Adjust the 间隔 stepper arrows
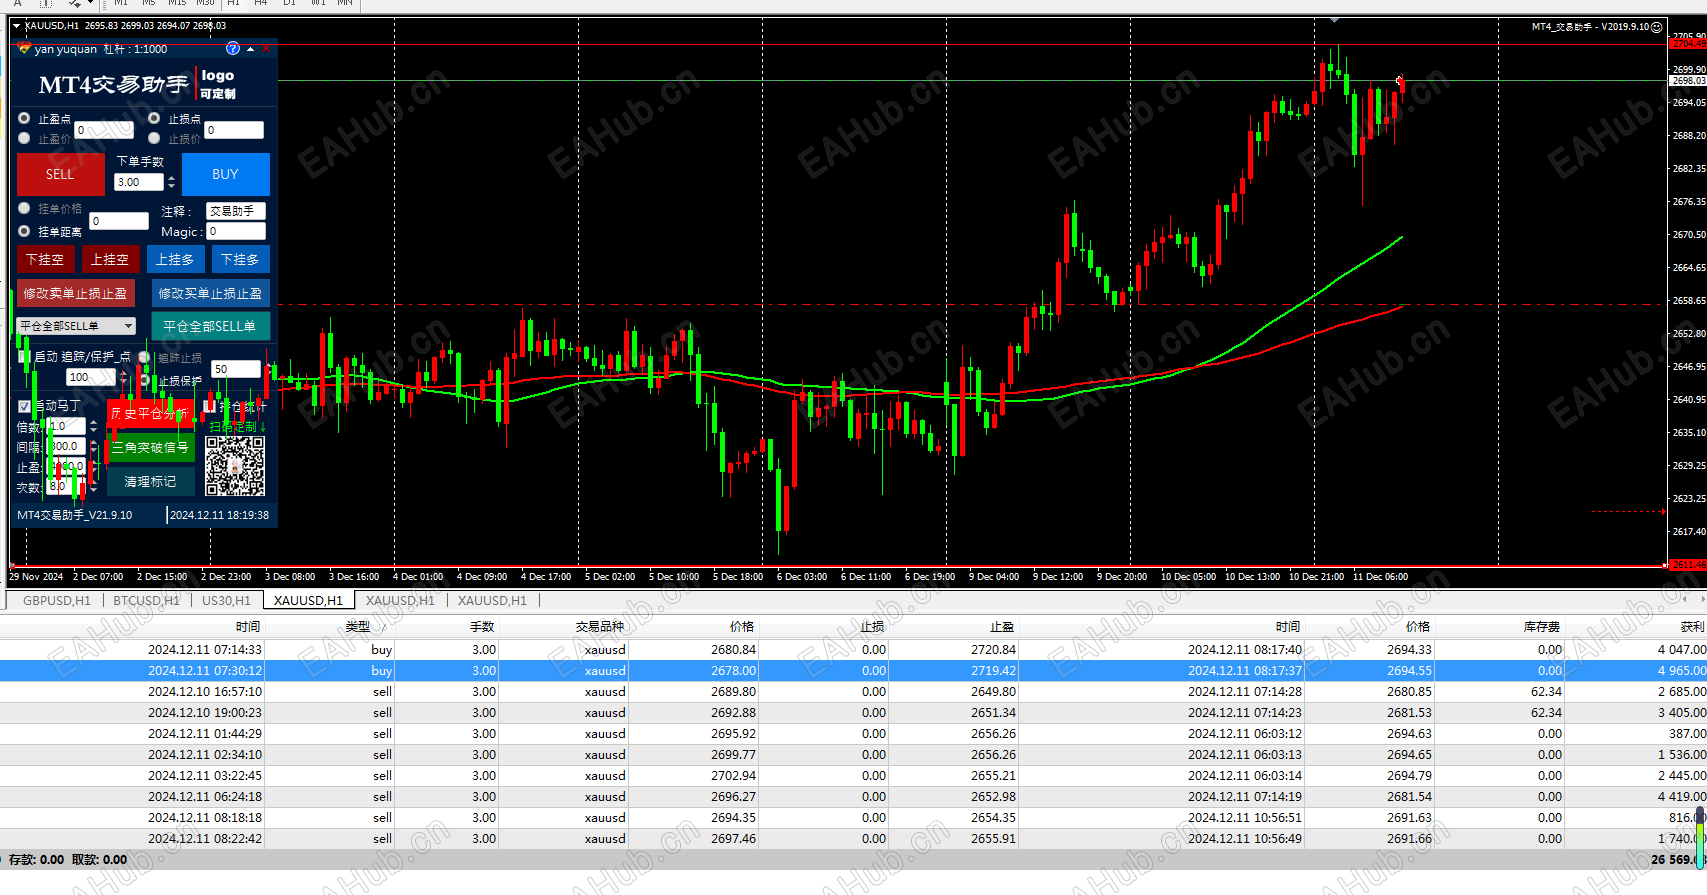Screen dimensions: 1707x895 point(93,447)
